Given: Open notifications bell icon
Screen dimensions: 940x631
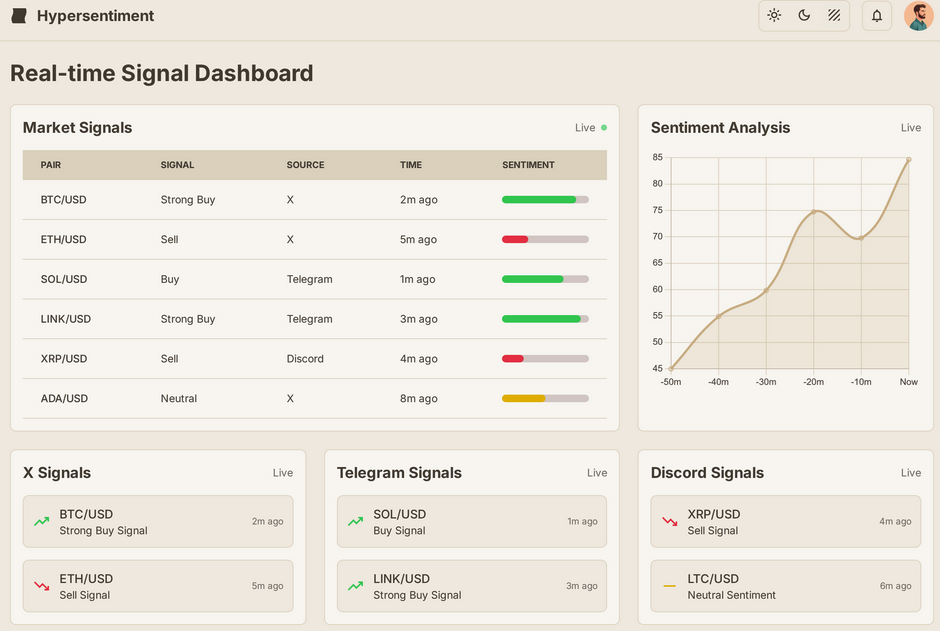Looking at the screenshot, I should pyautogui.click(x=877, y=16).
